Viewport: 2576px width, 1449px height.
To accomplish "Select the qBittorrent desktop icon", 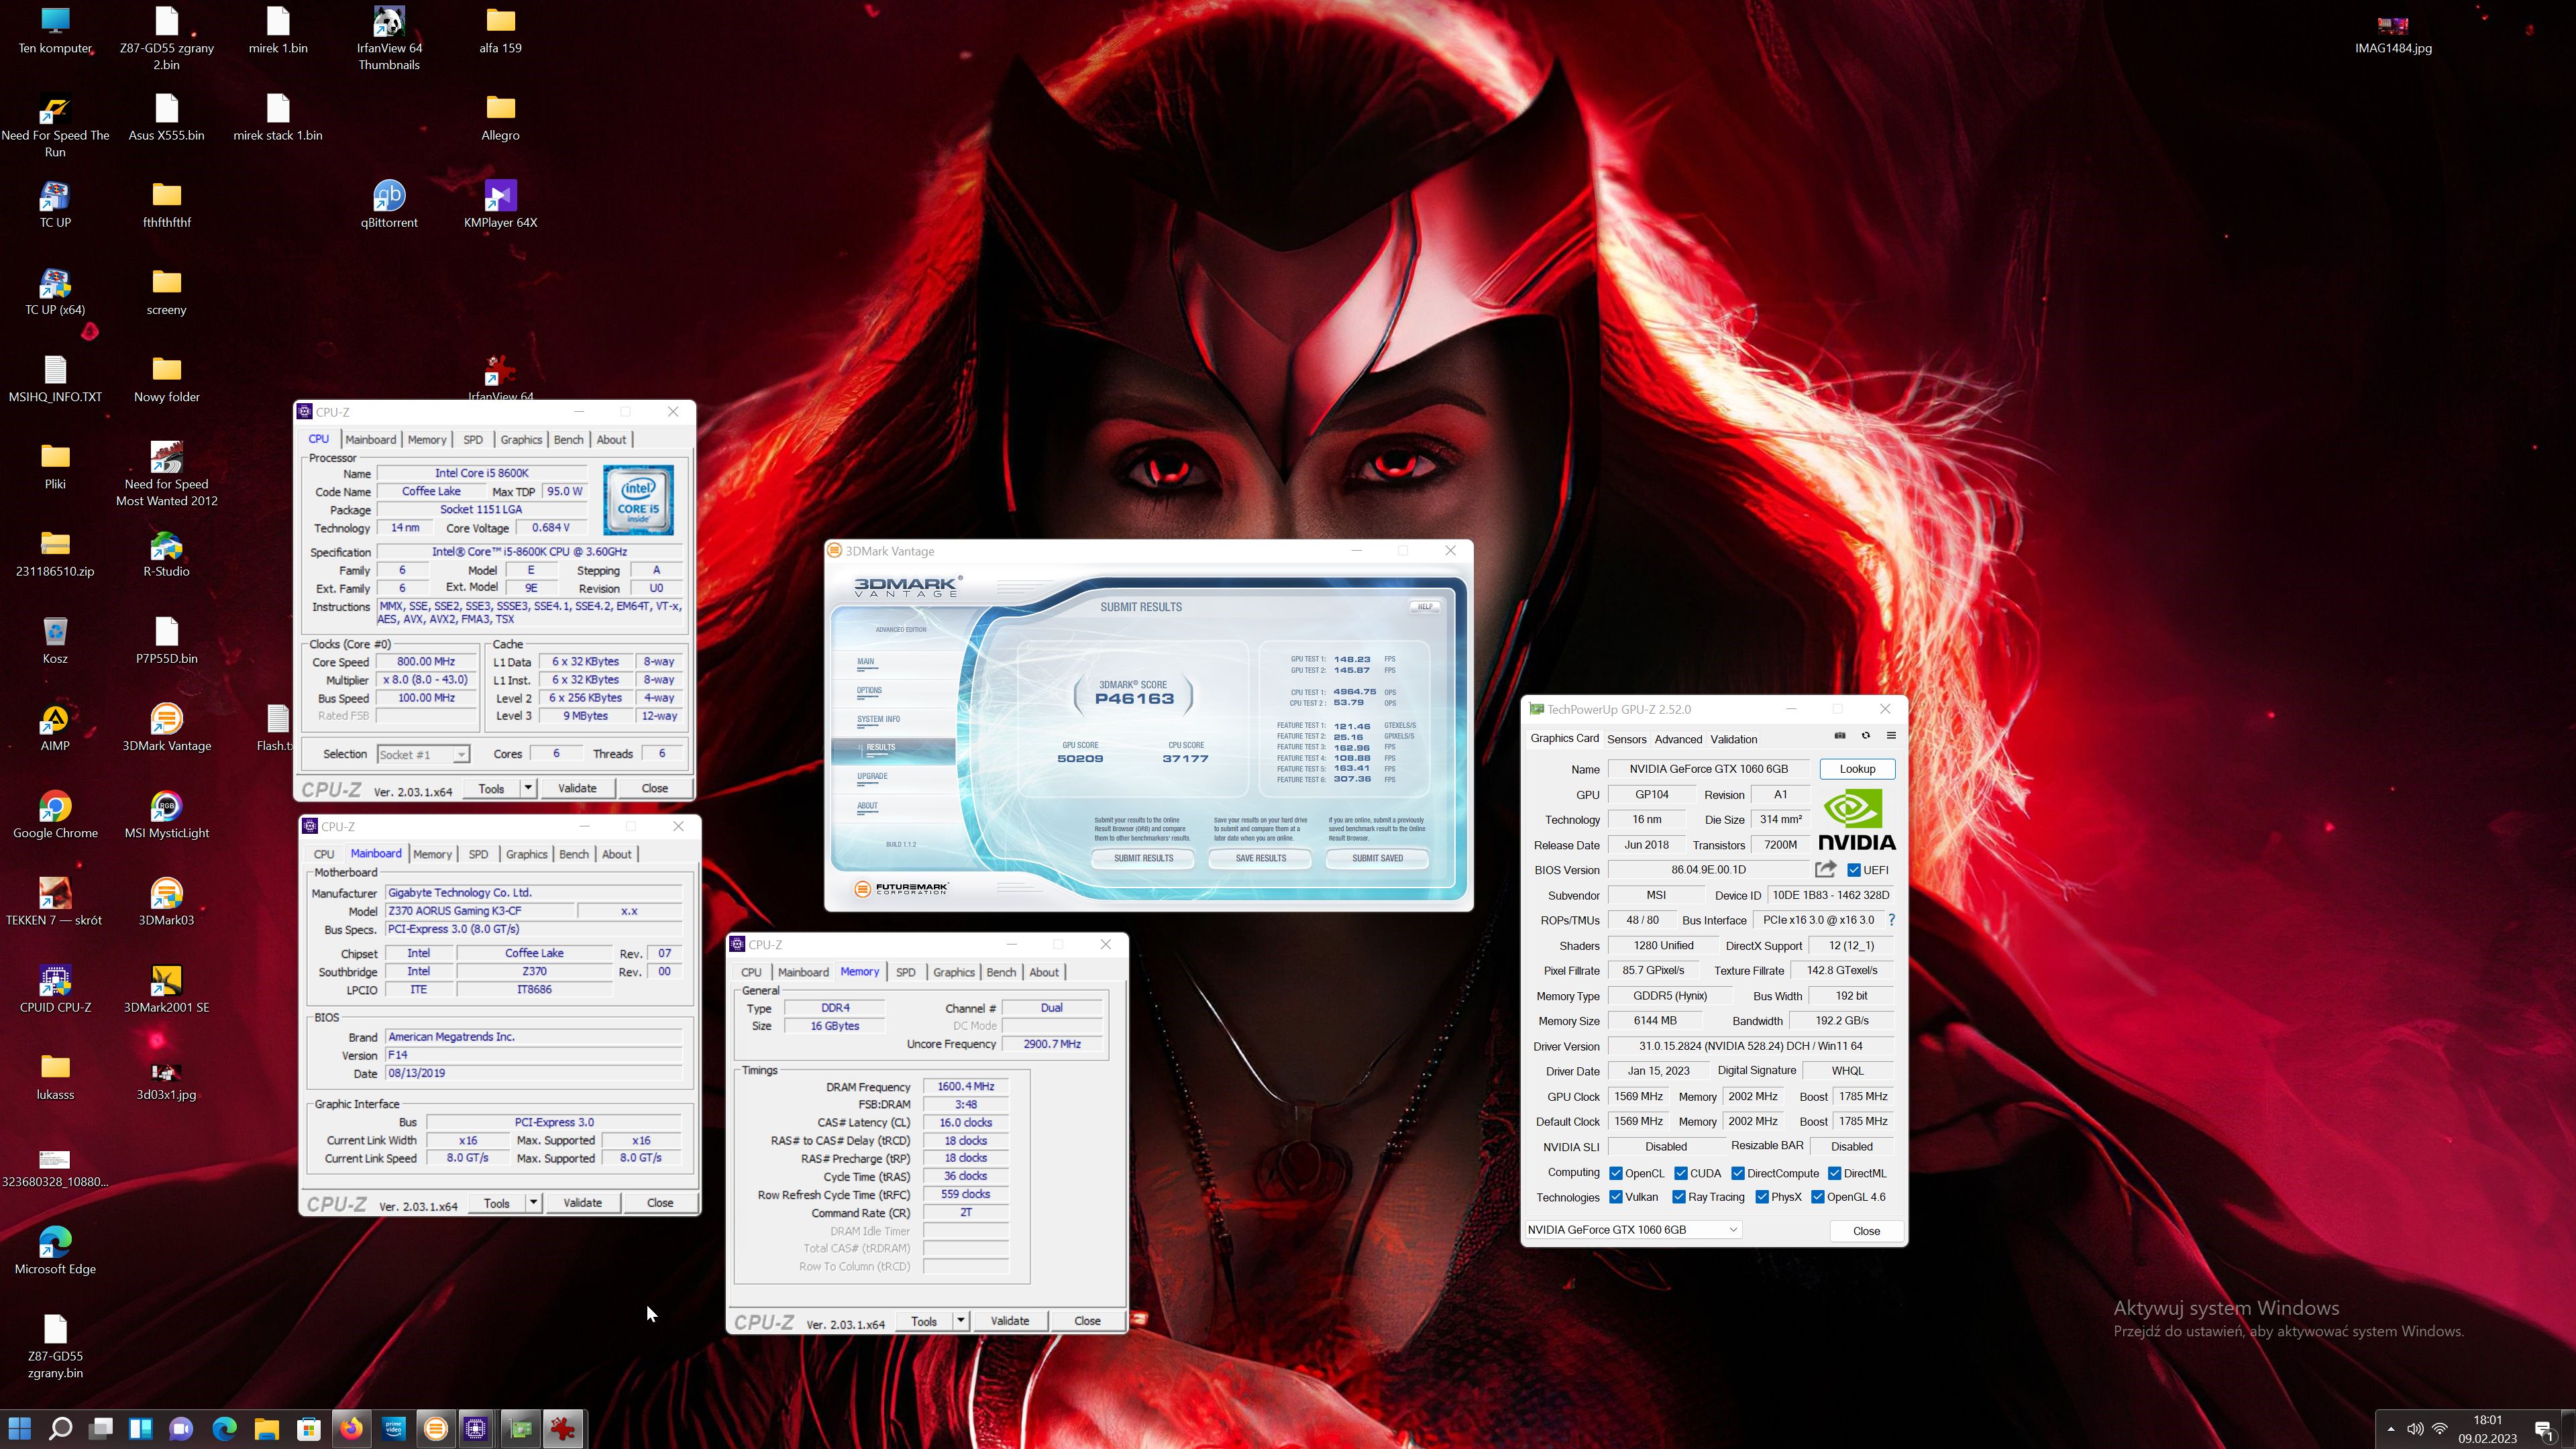I will coord(389,204).
